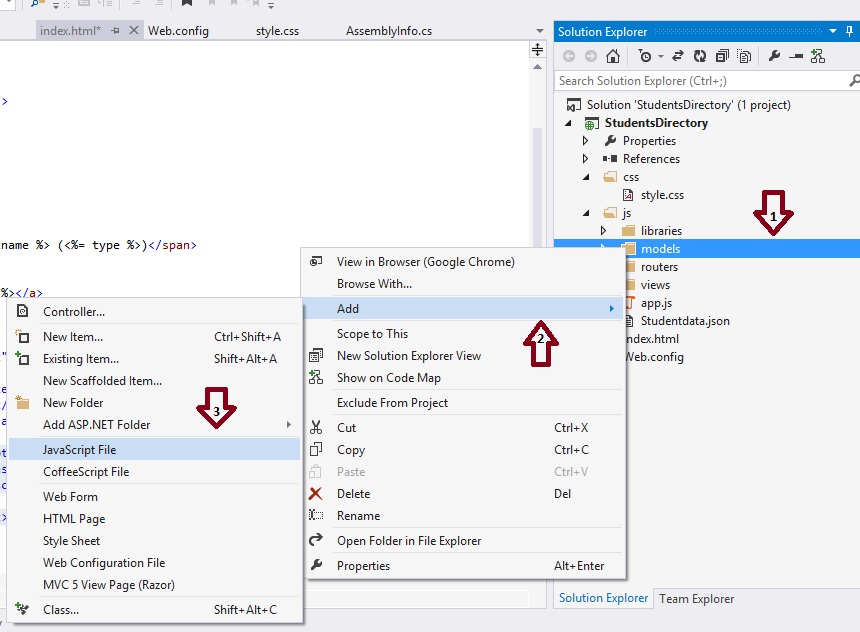Choose Class... in Add submenu

click(155, 610)
